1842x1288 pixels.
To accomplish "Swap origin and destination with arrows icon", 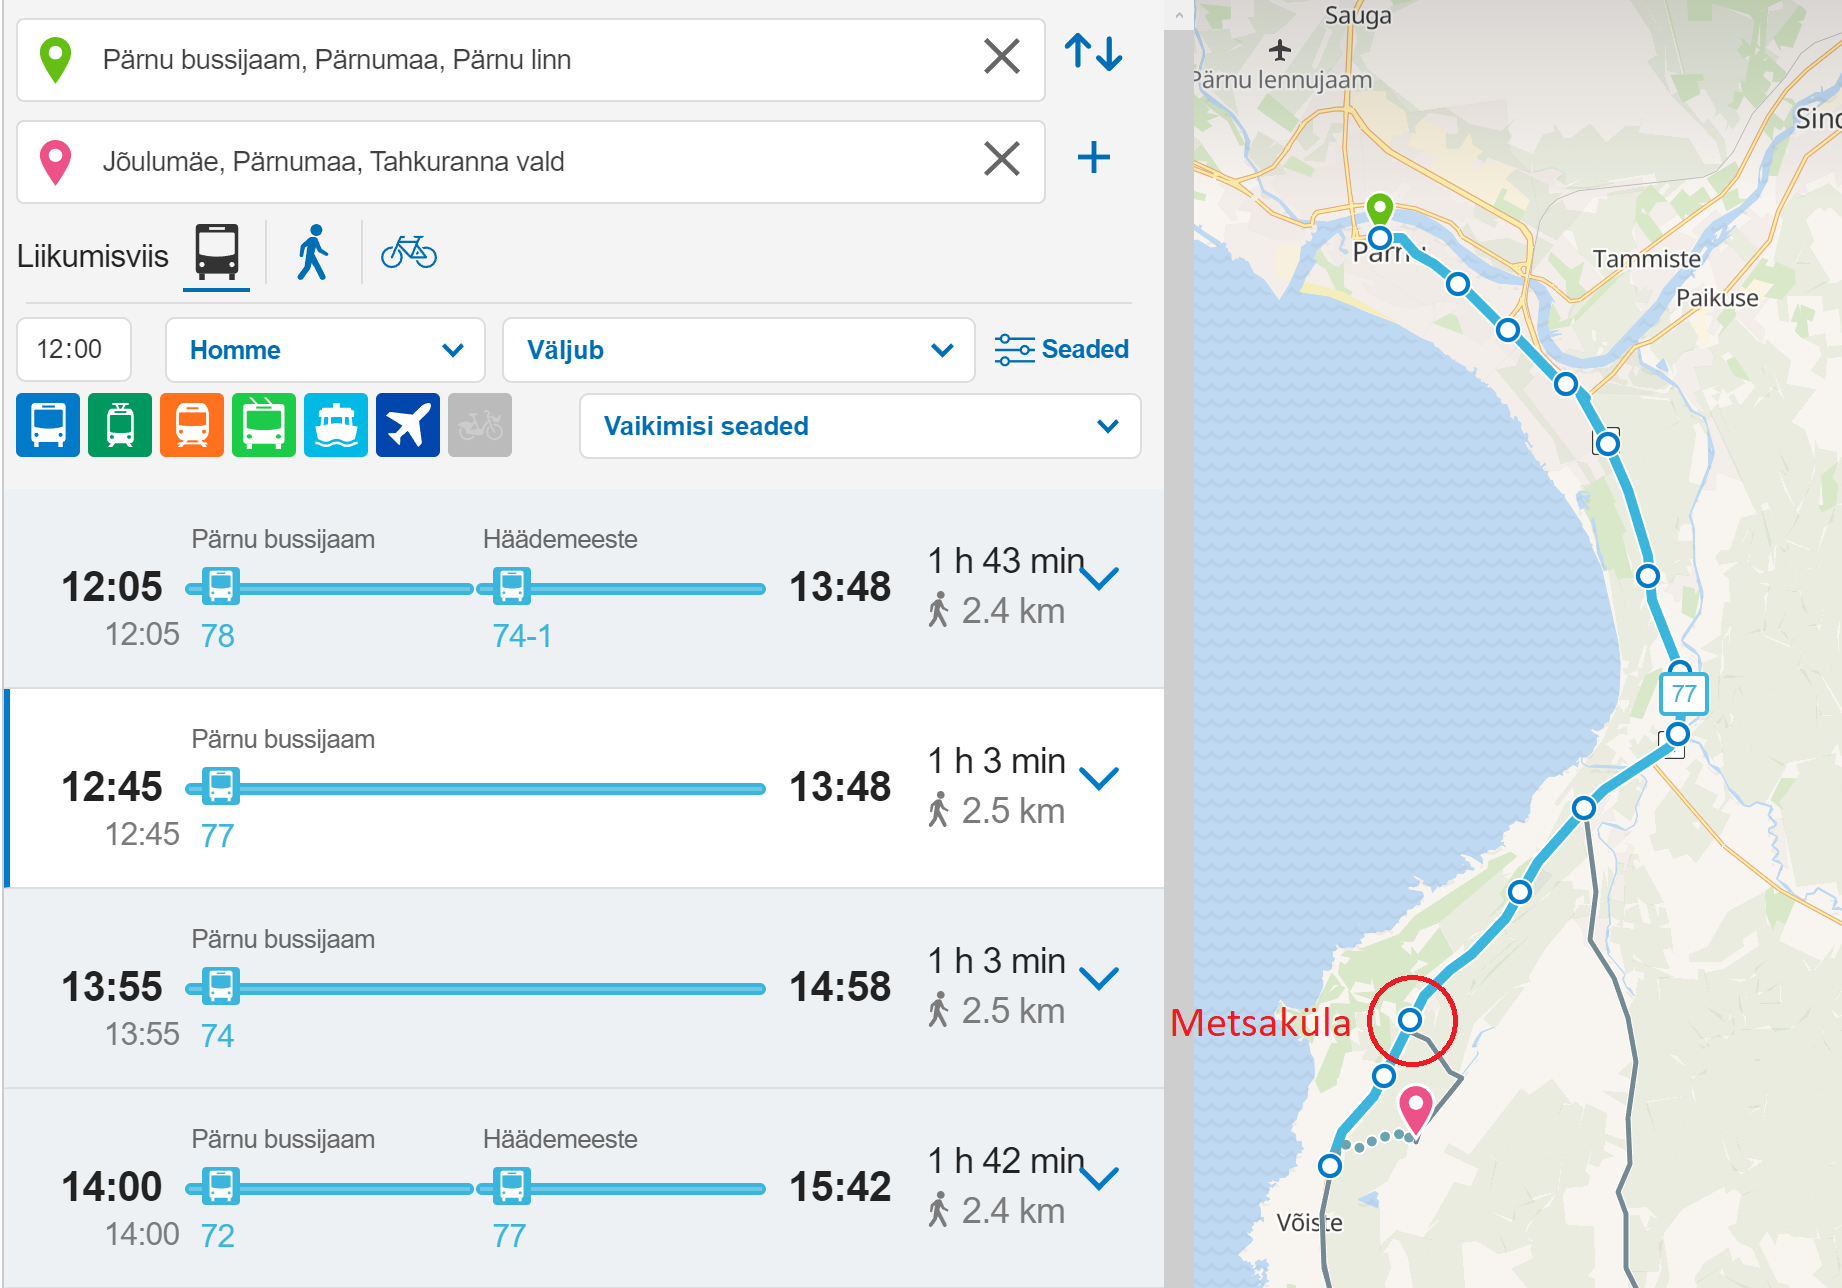I will pyautogui.click(x=1093, y=52).
